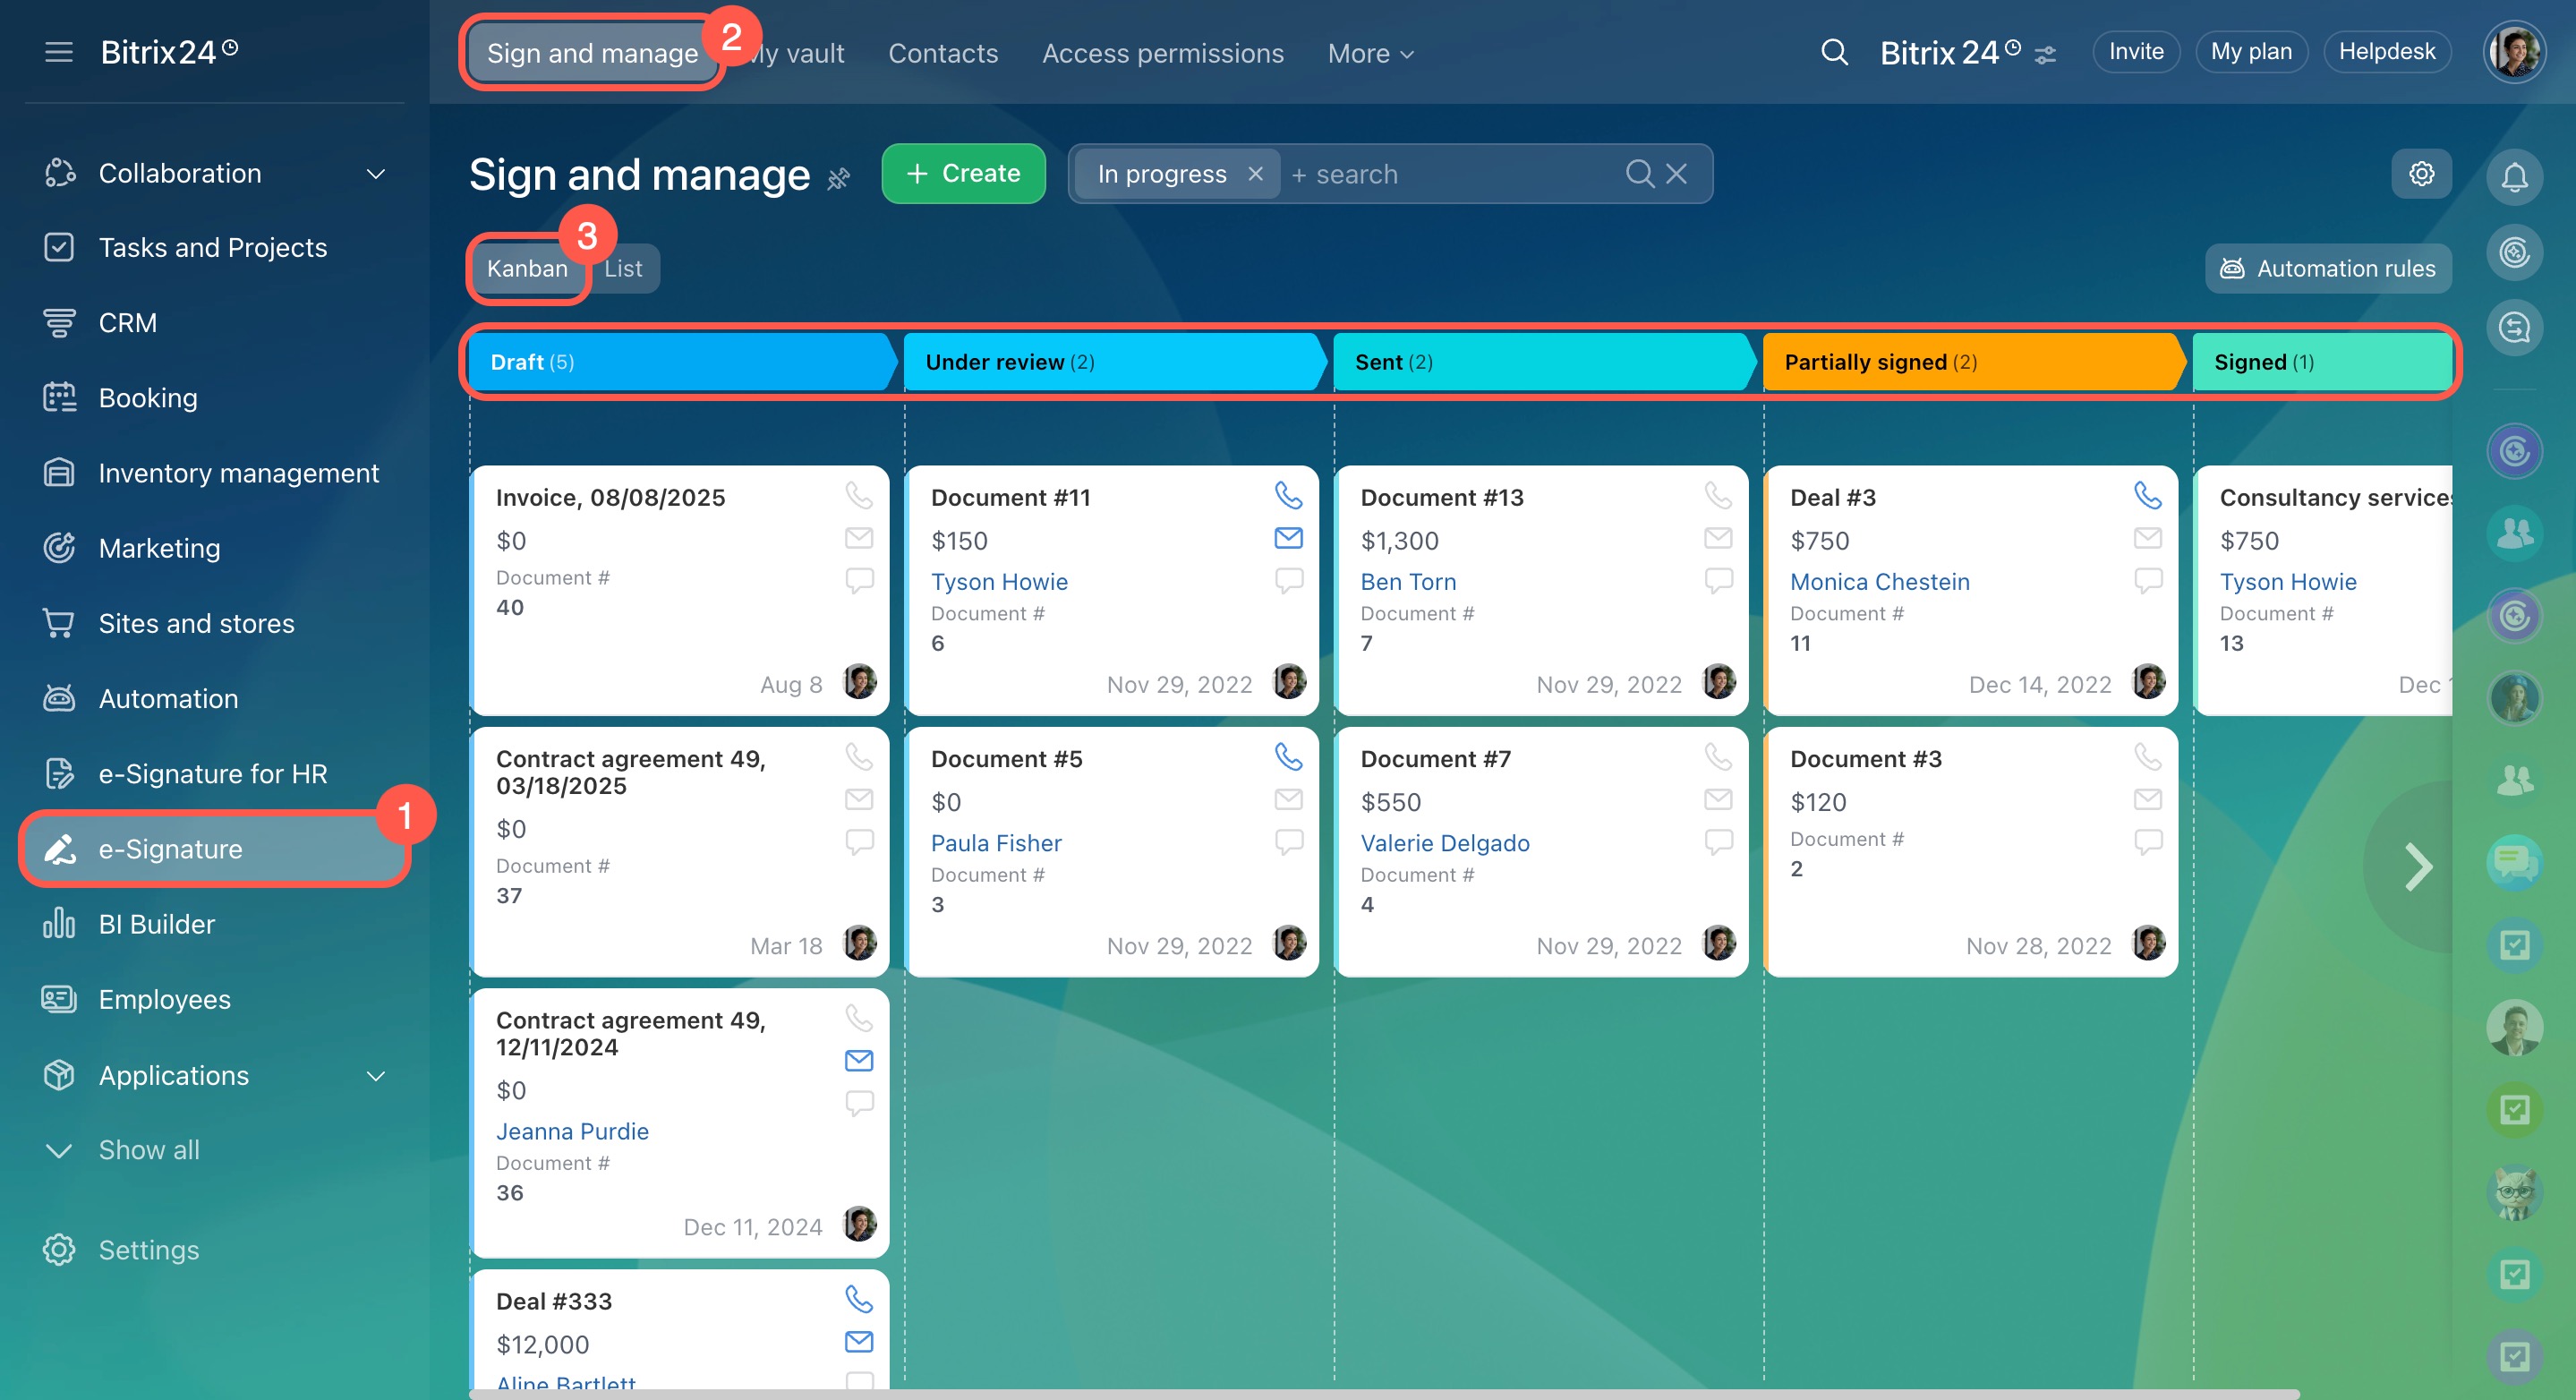
Task: Open the Contacts tab
Action: 943,53
